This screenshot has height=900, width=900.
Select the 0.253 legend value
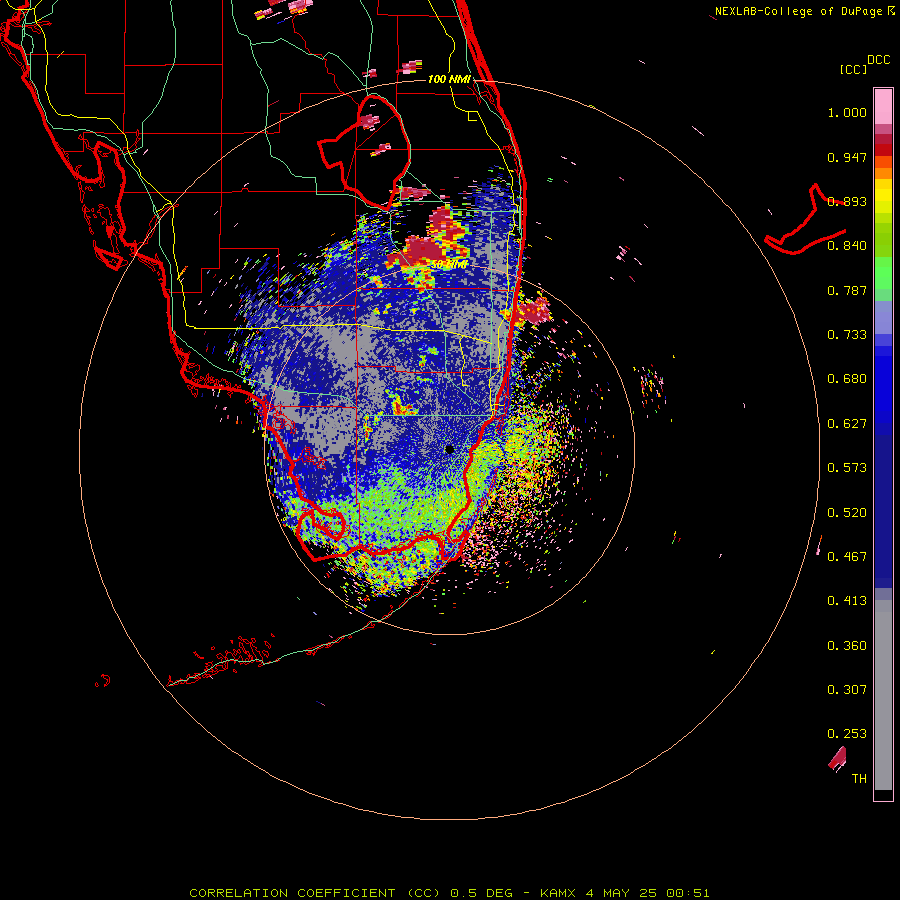tap(847, 734)
